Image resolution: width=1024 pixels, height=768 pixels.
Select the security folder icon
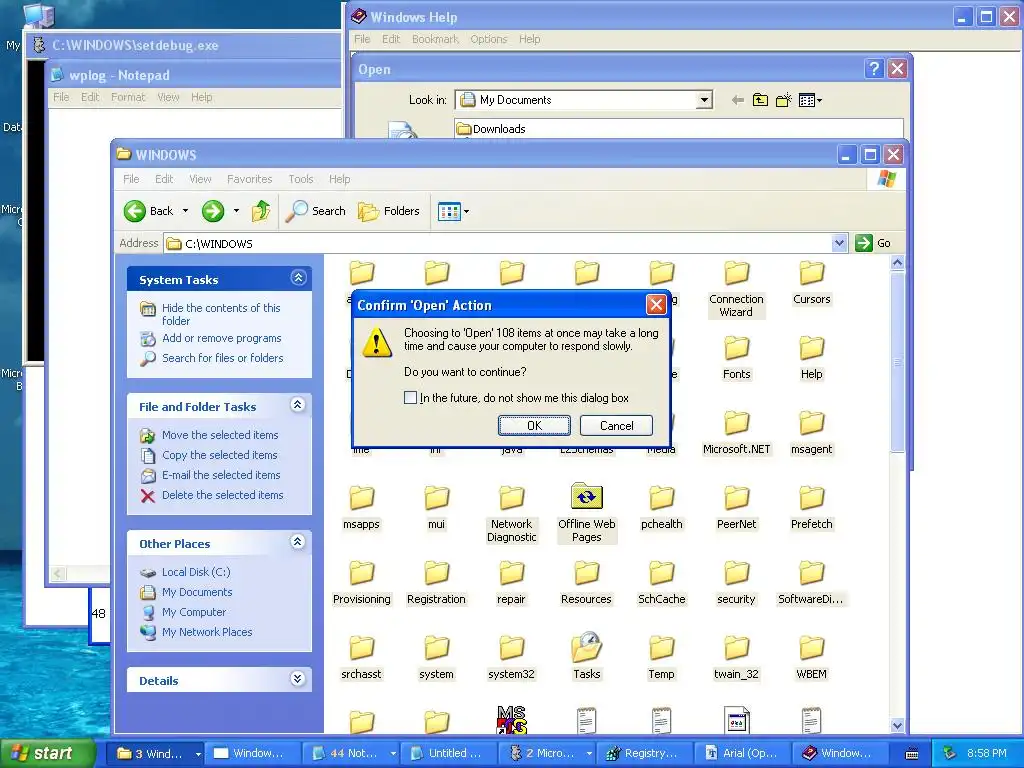coord(737,573)
